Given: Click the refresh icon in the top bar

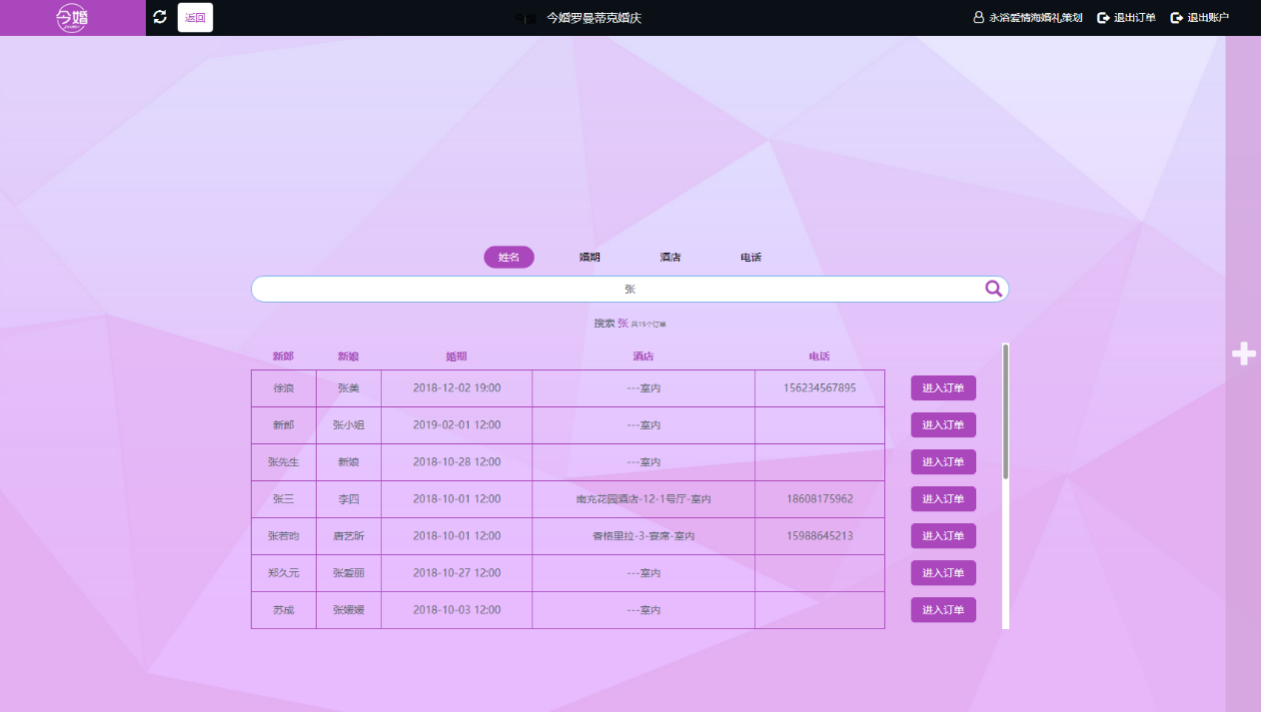Looking at the screenshot, I should click(160, 17).
